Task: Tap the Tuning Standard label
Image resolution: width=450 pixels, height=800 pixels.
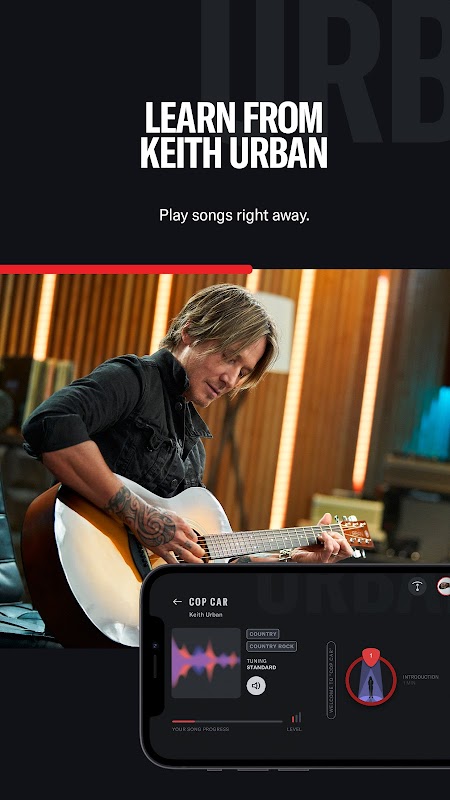Action: point(262,664)
